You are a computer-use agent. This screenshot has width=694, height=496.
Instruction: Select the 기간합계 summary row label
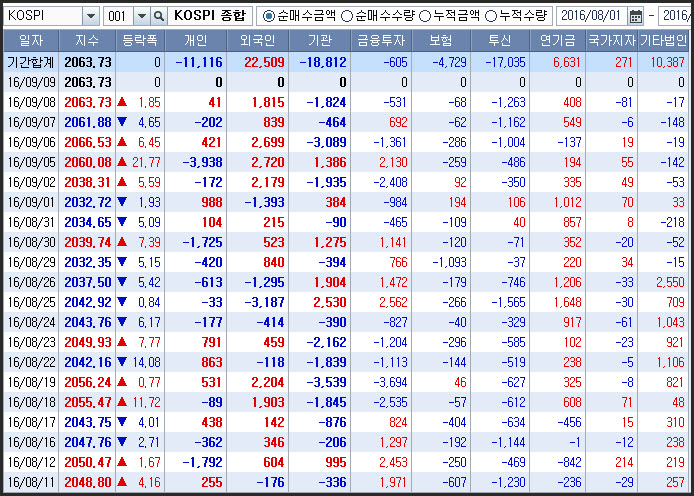tap(31, 62)
